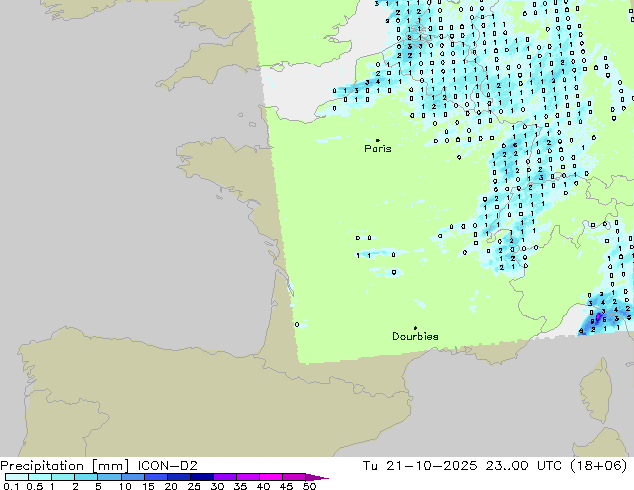
Task: Click the '23..00 UTC' time text
Action: click(524, 466)
